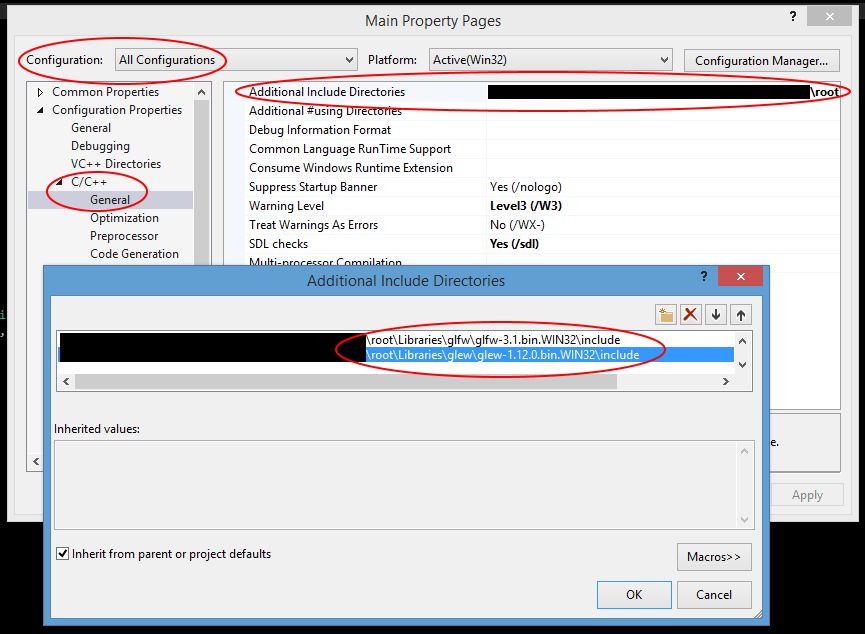Click the Level3 (/W3) value
The width and height of the screenshot is (865, 634).
526,206
